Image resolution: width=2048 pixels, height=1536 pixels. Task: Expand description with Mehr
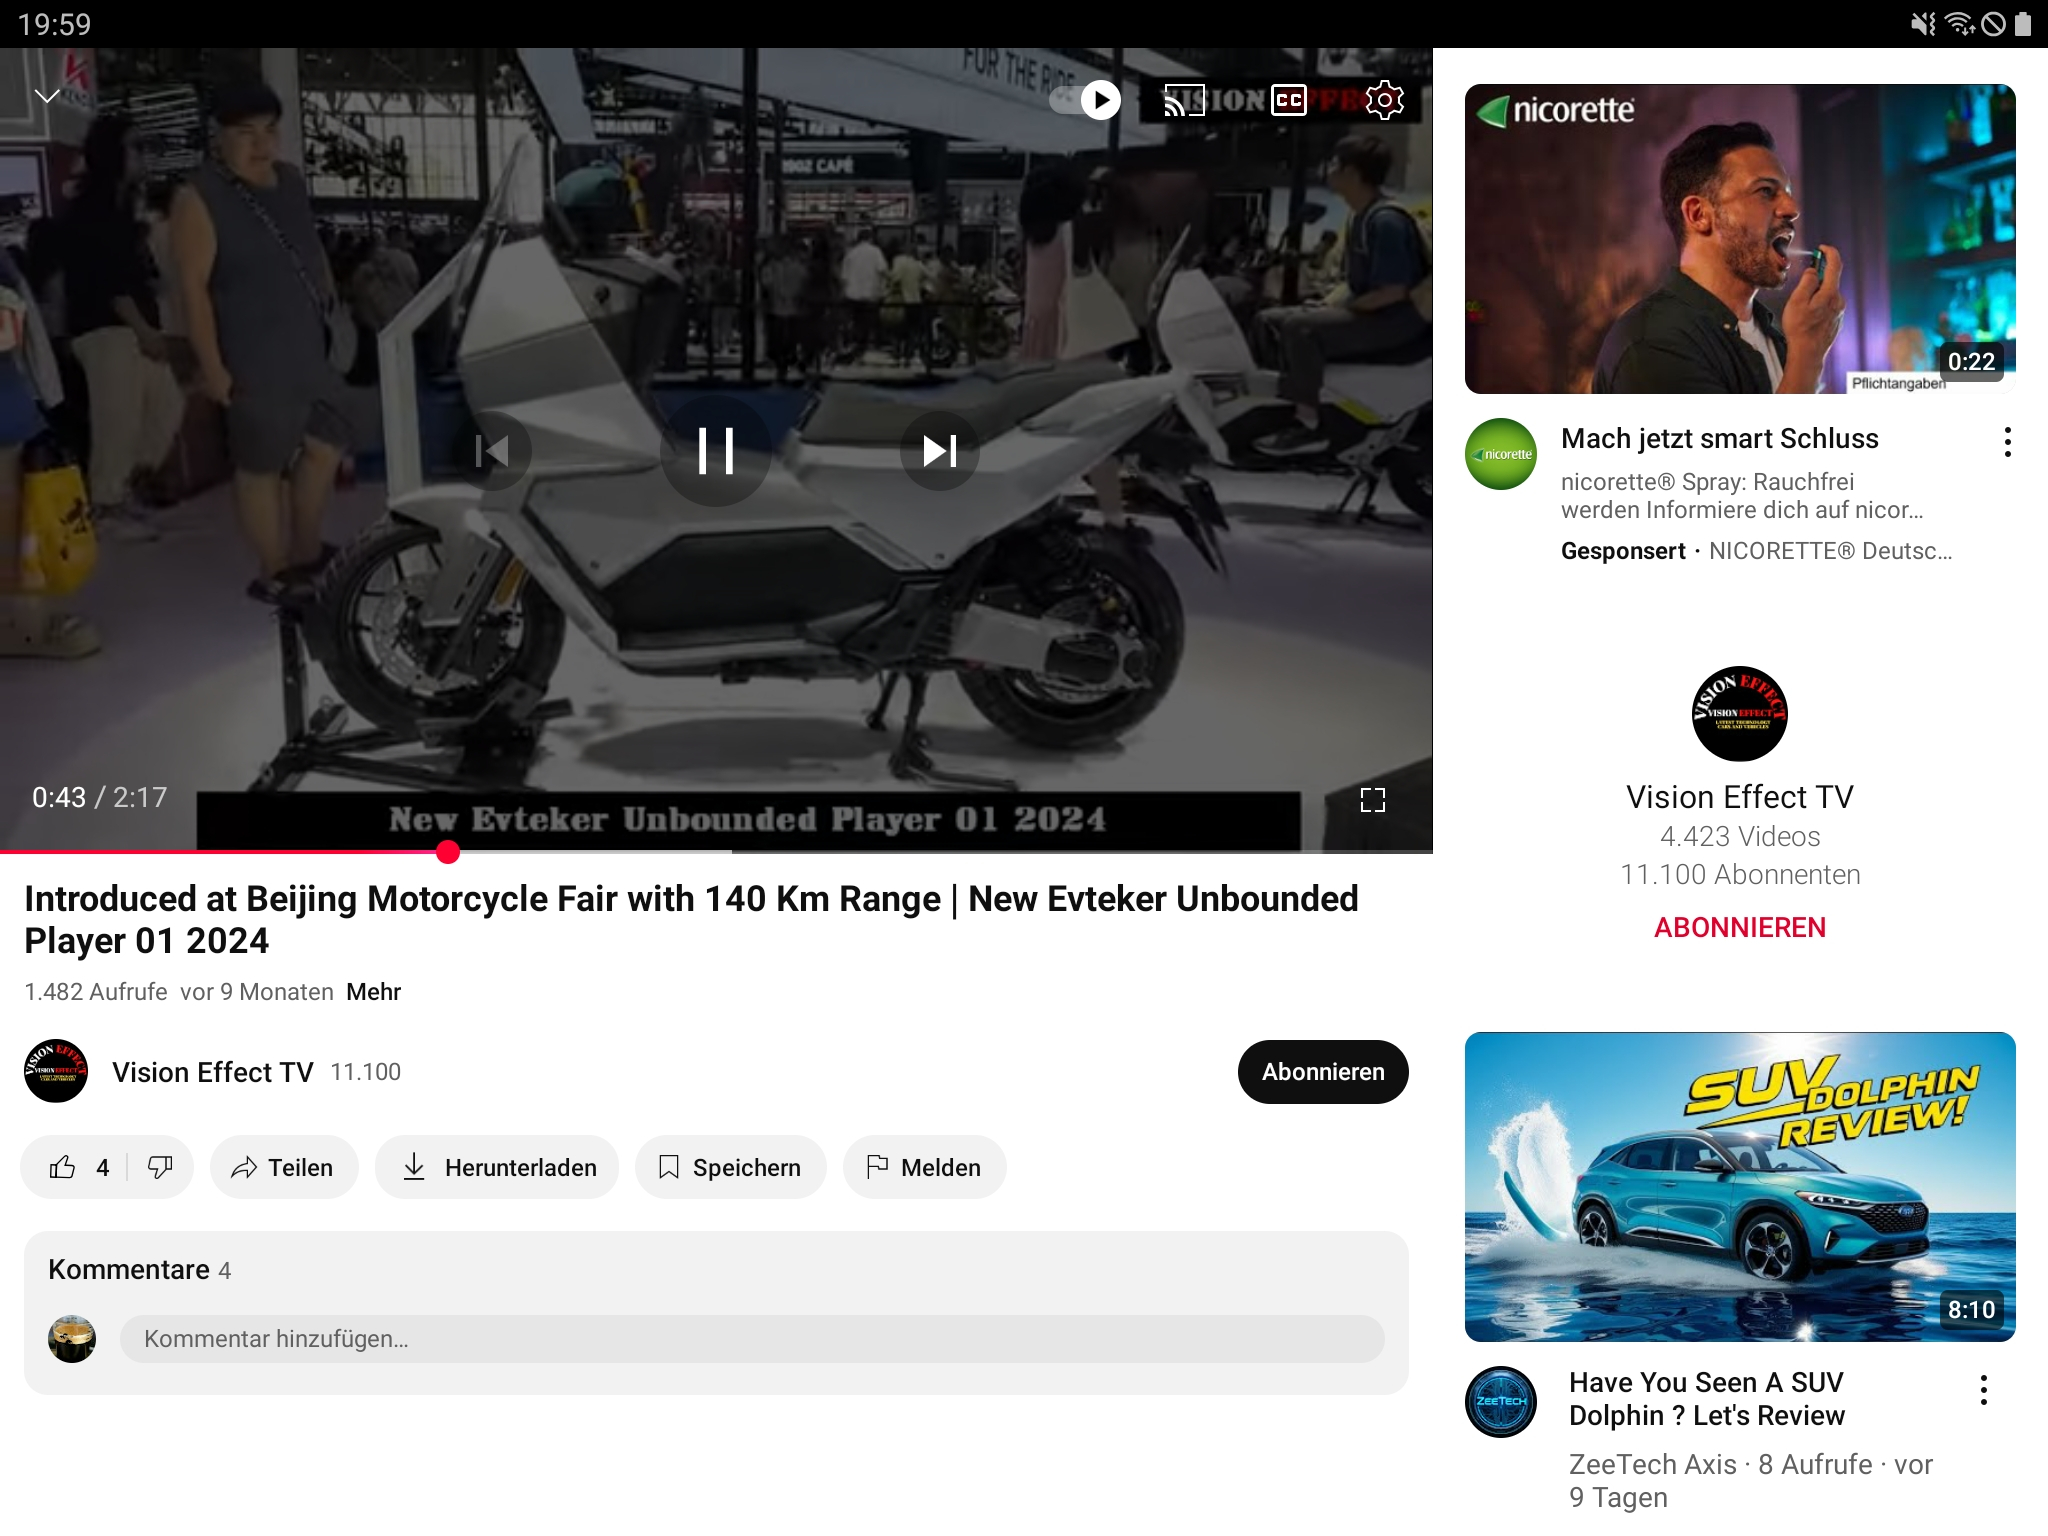point(373,992)
